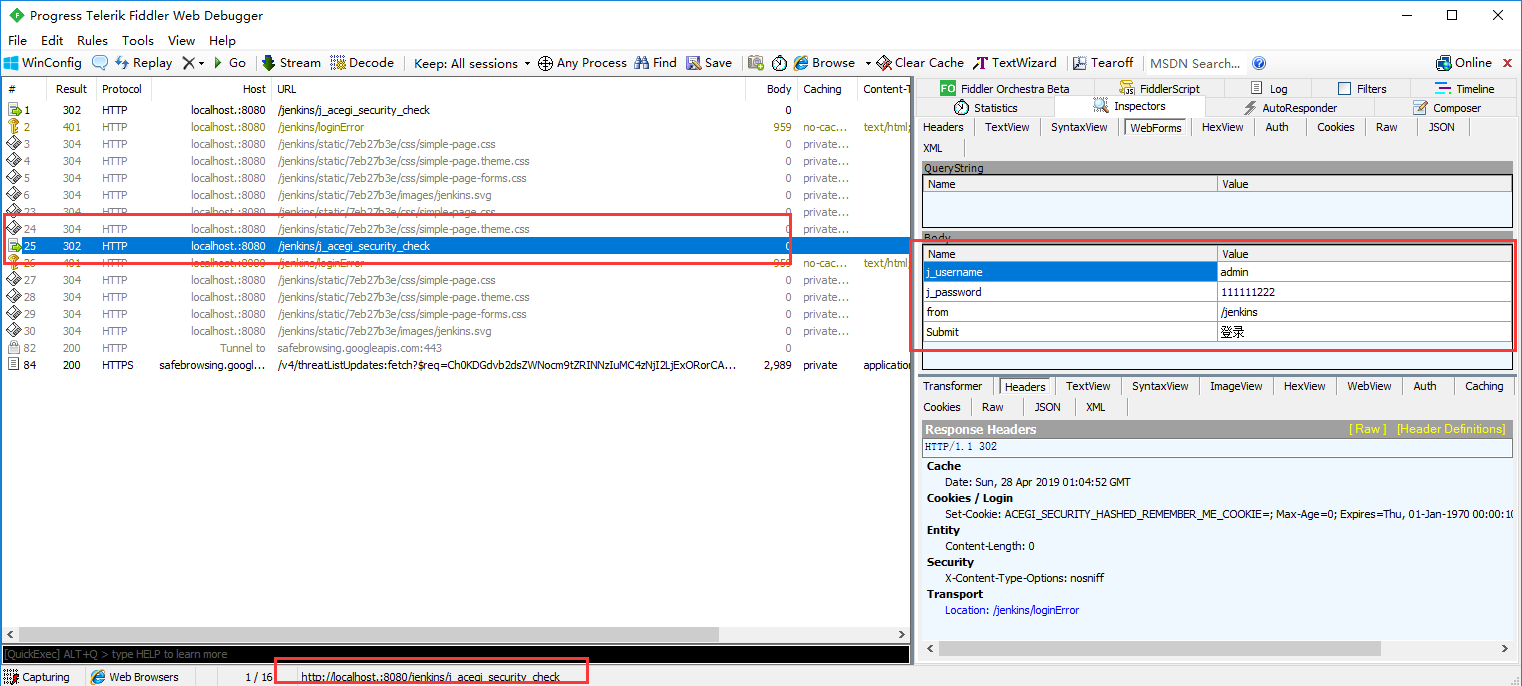Save sessions via Save toolbar button
1522x686 pixels.
(709, 63)
